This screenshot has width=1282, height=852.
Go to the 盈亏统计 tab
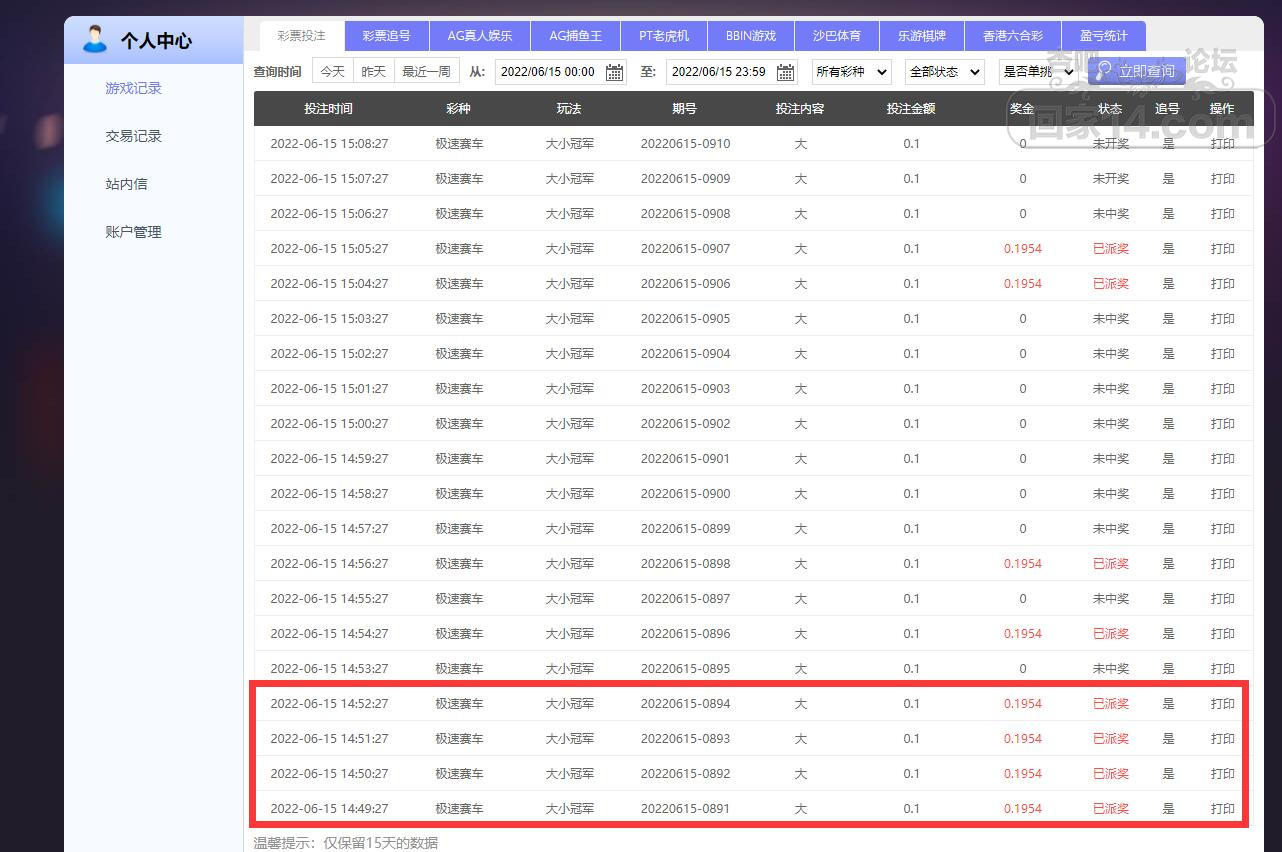(1104, 36)
